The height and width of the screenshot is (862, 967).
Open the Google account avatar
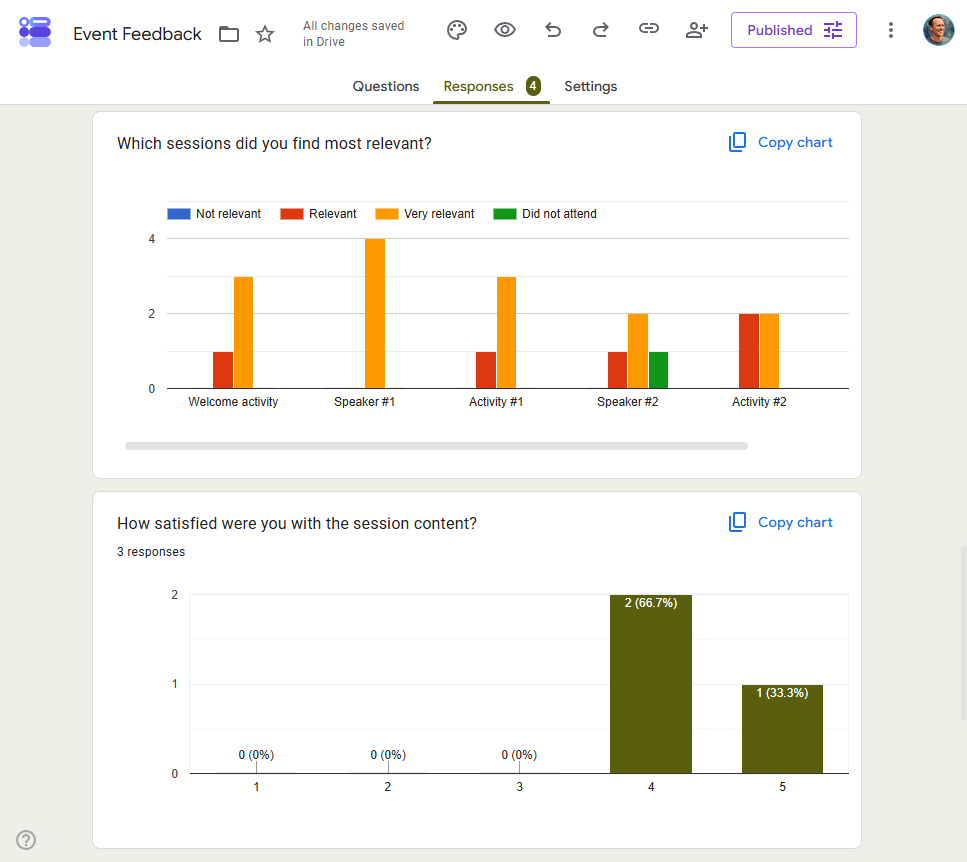(938, 30)
